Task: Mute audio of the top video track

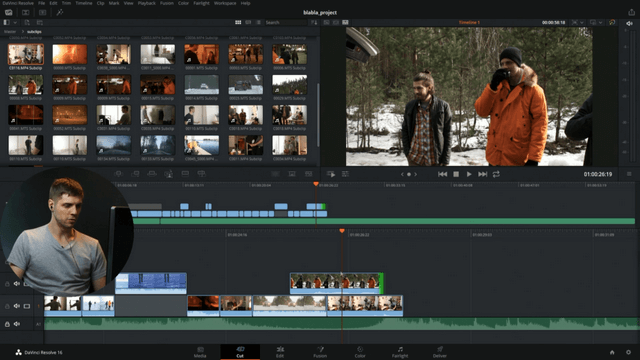Action: pos(17,284)
